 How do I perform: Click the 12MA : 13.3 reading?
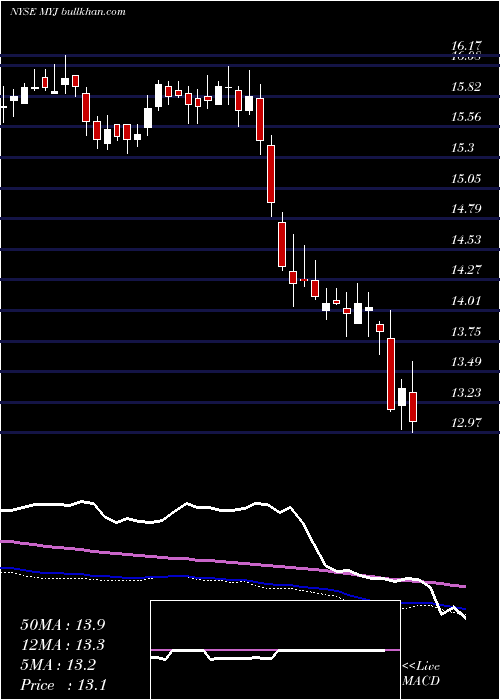click(x=63, y=645)
